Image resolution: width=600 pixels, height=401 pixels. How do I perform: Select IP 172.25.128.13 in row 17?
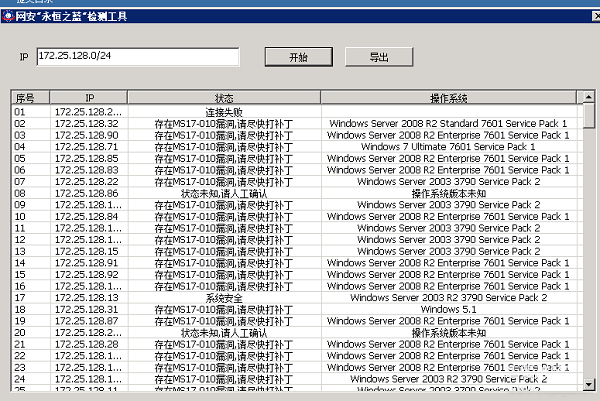click(87, 298)
